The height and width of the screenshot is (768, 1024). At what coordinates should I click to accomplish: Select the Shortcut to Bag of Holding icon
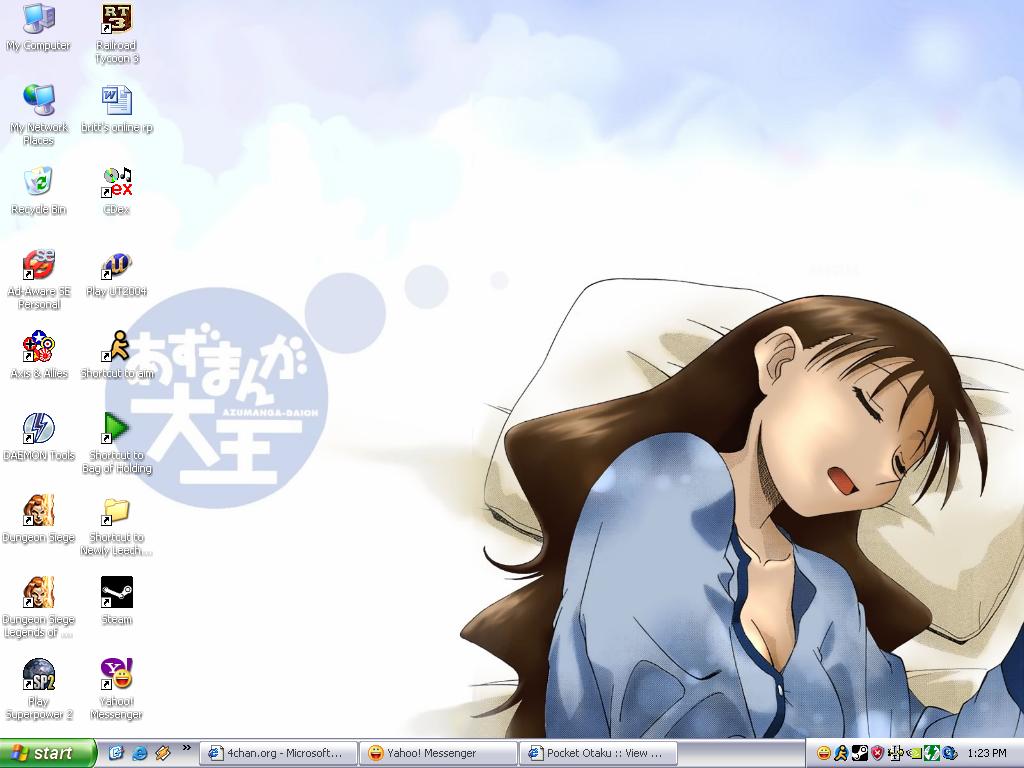tap(116, 443)
